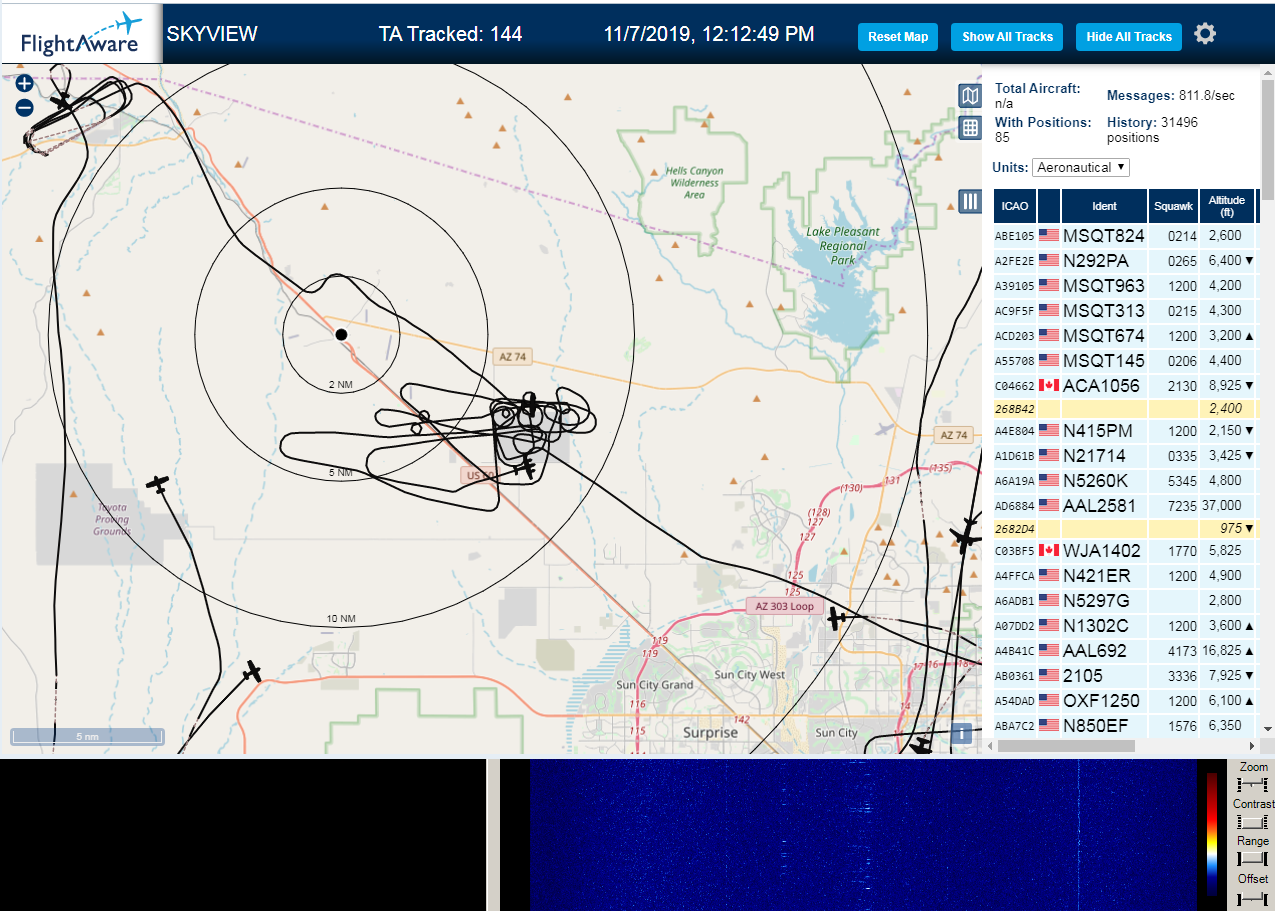1275x911 pixels.
Task: Click US flag in MSQT824 row
Action: (1049, 235)
